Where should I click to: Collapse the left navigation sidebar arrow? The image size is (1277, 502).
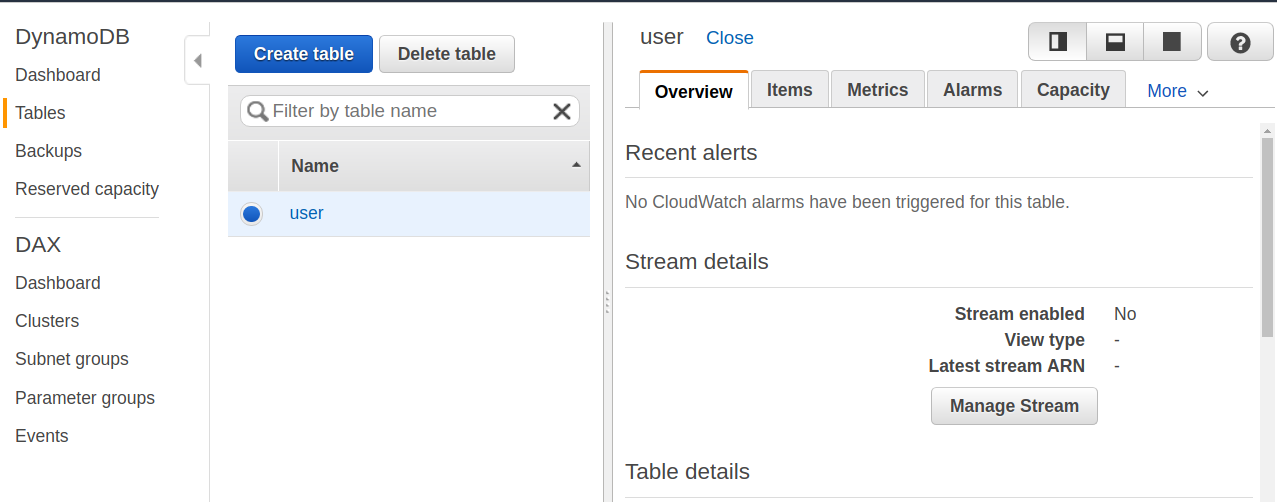(x=197, y=61)
